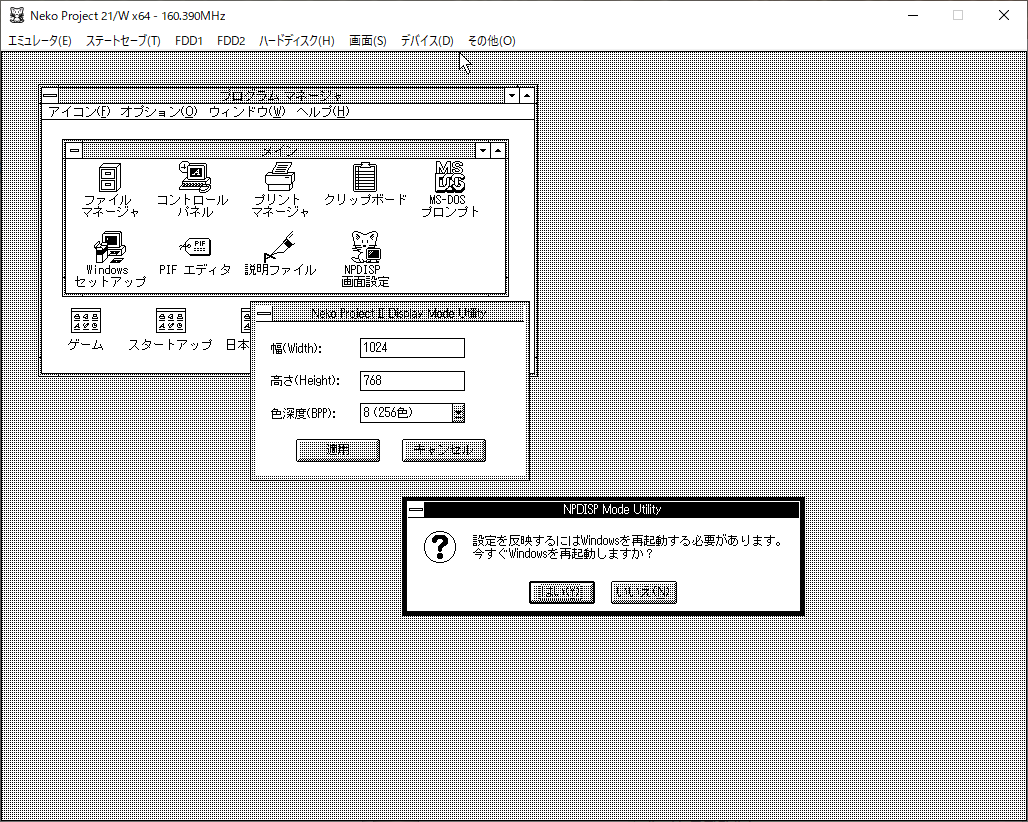Maximize the メイン group window arrow
This screenshot has height=822, width=1028.
(498, 151)
